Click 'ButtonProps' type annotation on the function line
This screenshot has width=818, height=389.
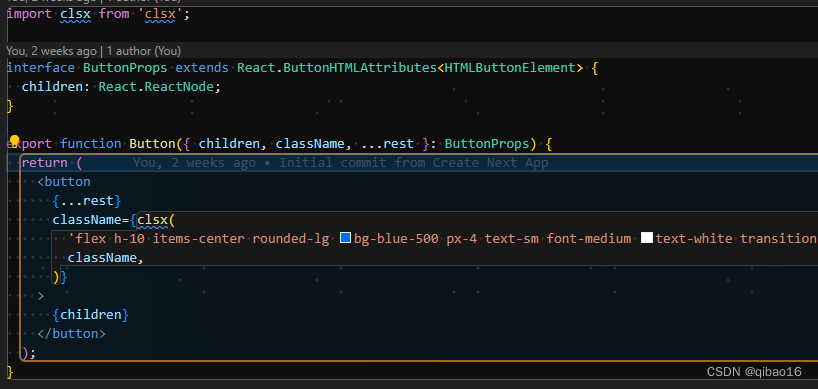point(487,143)
